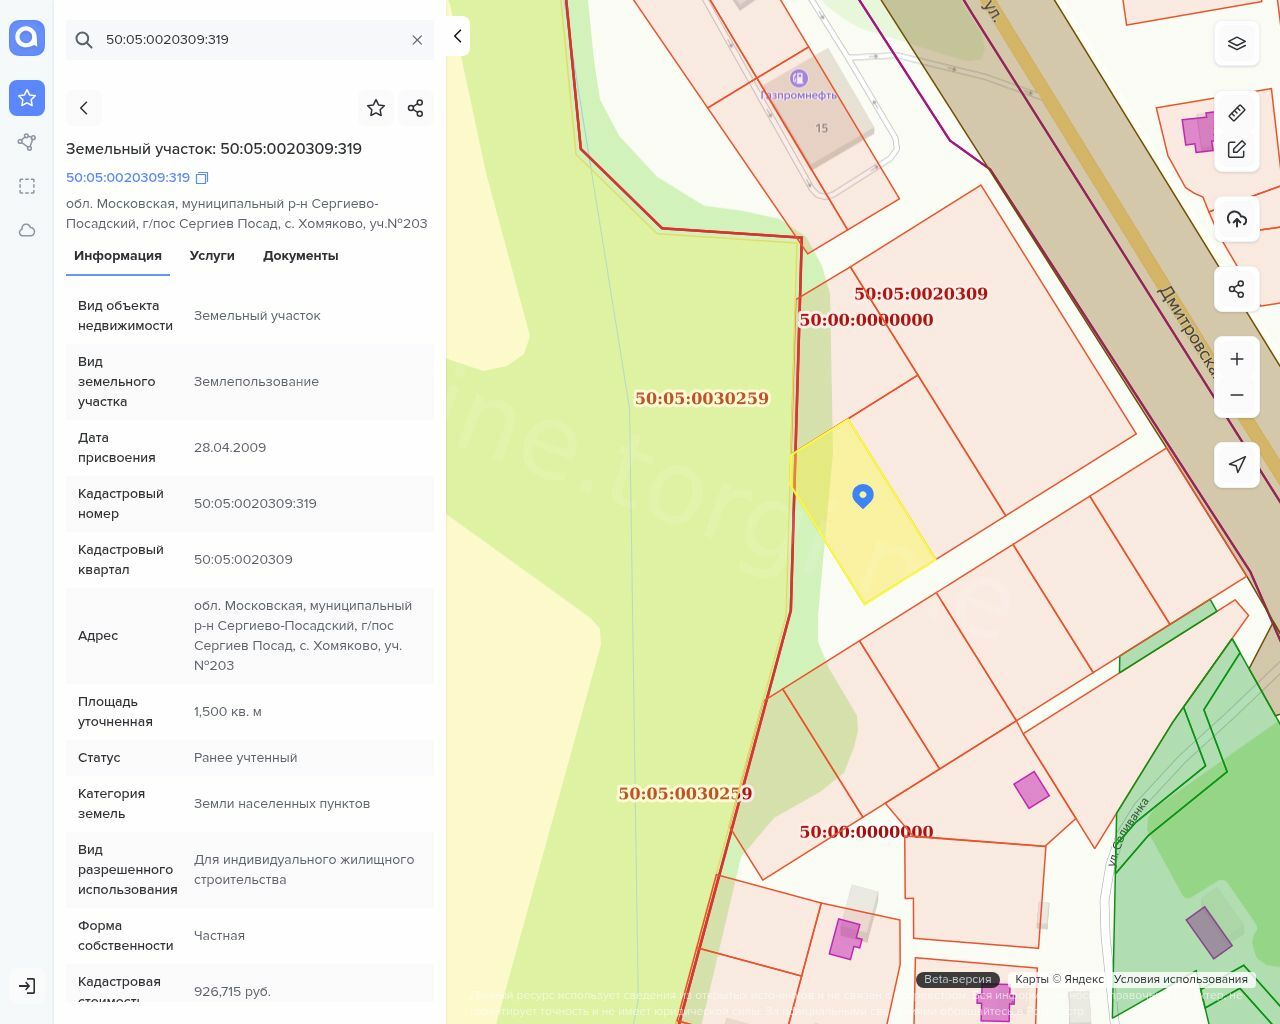Collapse the side panel with chevron

point(457,36)
